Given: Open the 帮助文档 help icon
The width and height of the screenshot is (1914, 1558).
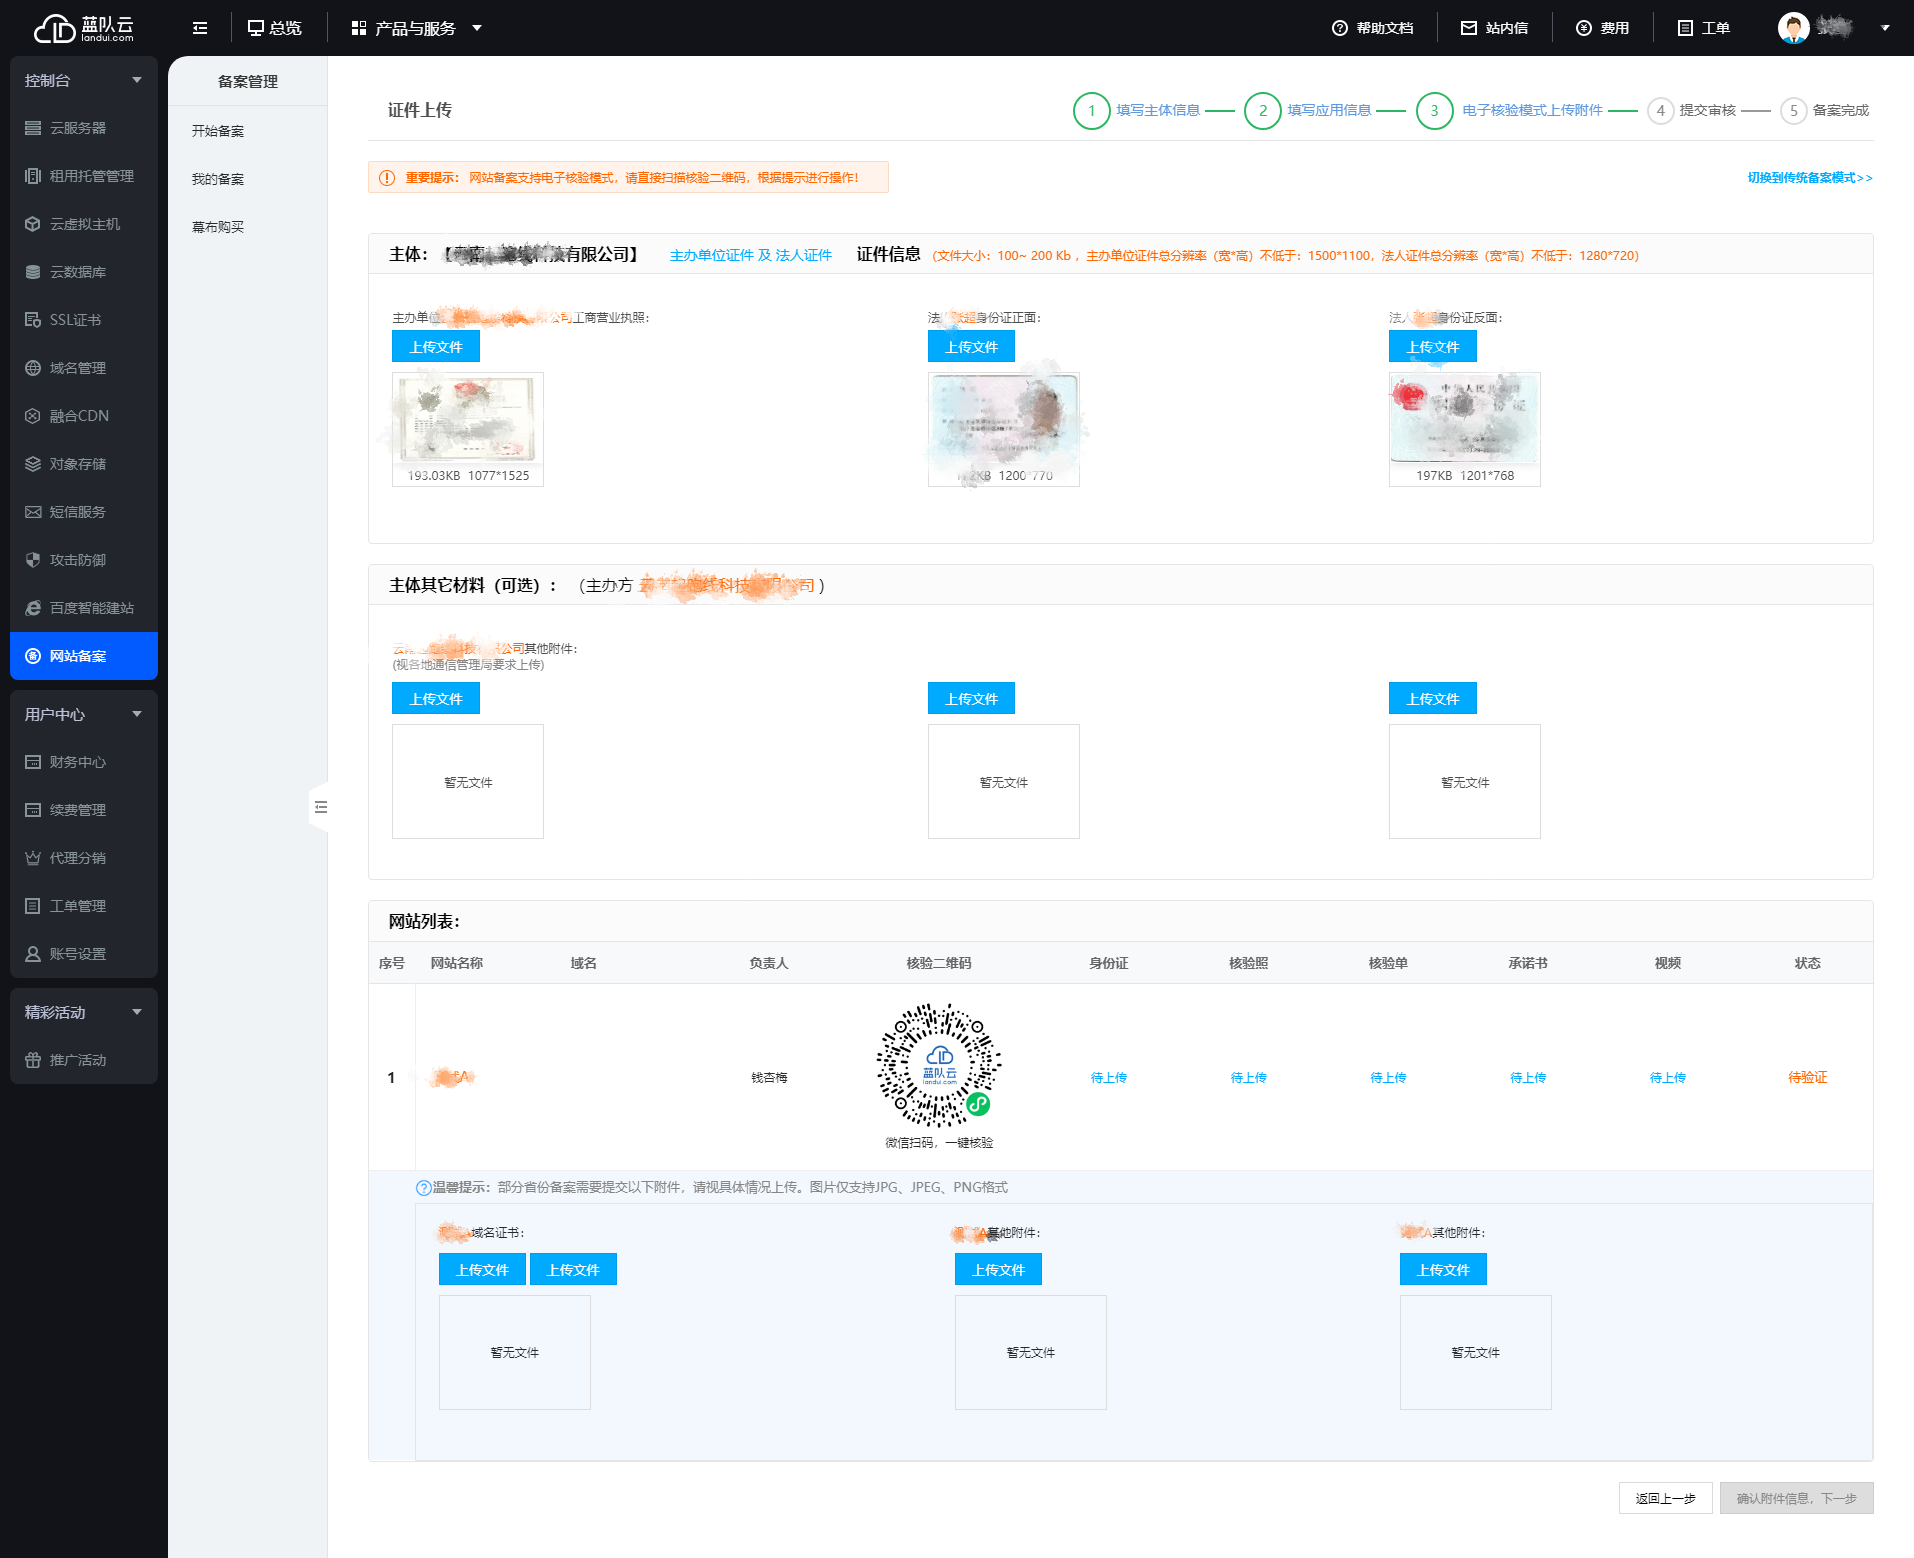Looking at the screenshot, I should coord(1340,28).
